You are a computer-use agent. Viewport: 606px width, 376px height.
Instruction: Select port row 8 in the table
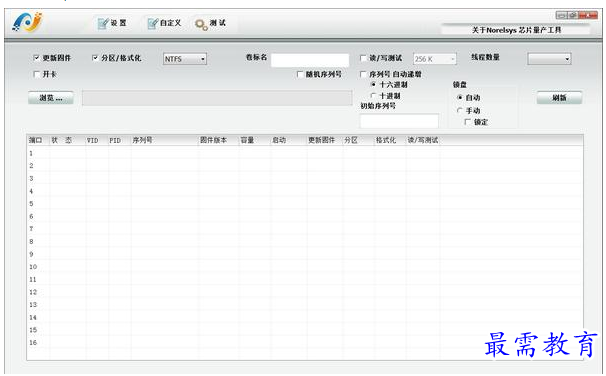click(x=305, y=242)
